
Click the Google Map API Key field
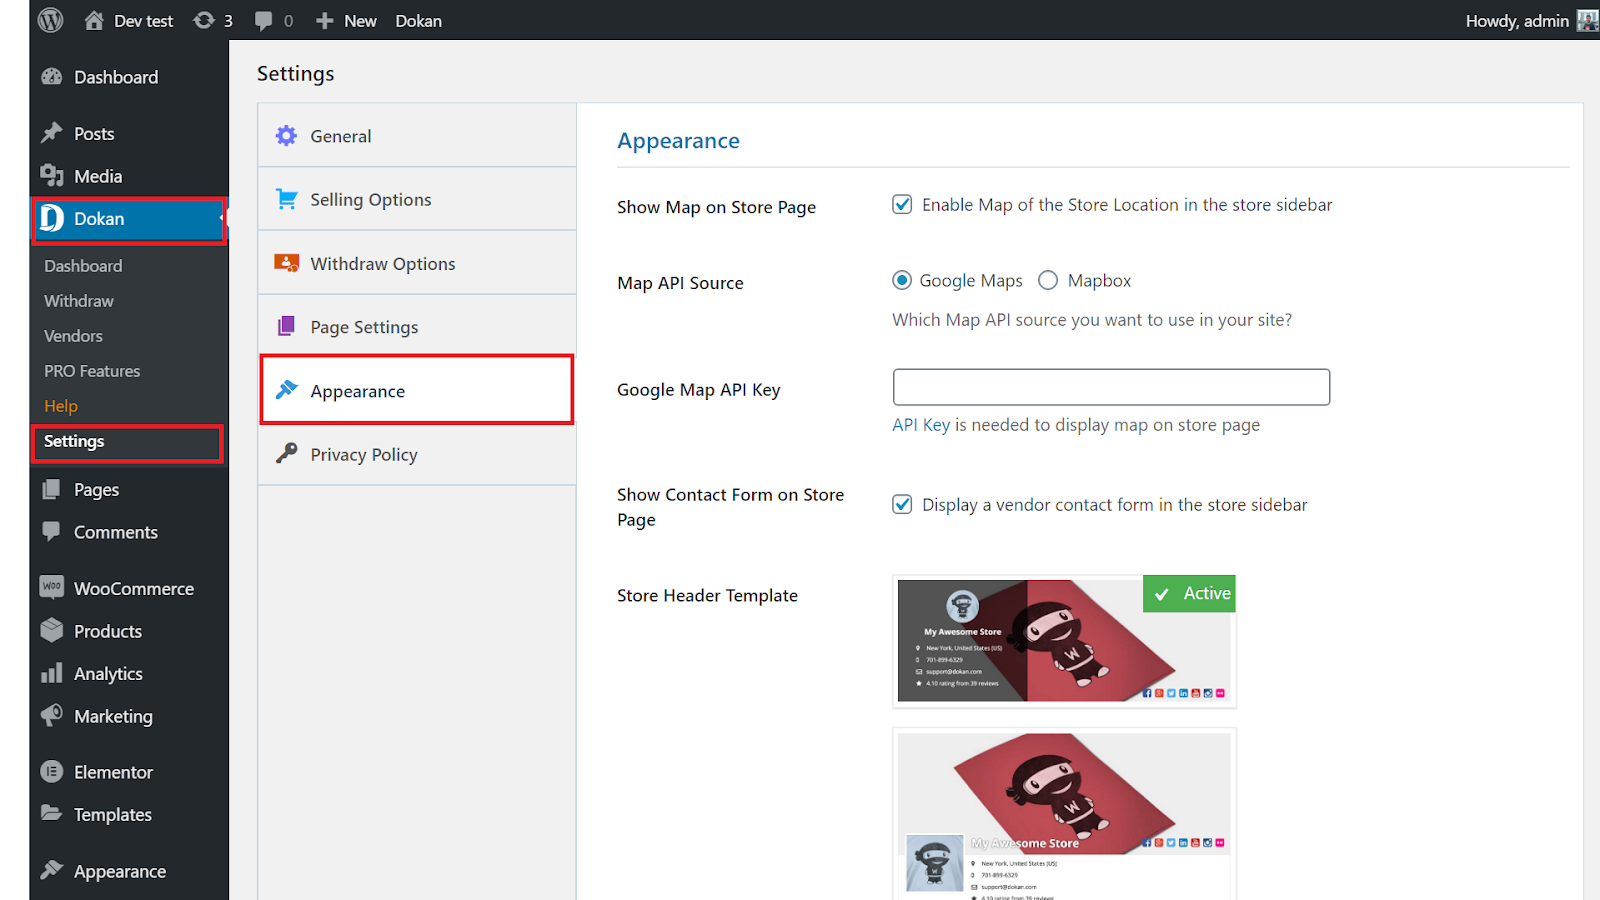click(x=1111, y=387)
